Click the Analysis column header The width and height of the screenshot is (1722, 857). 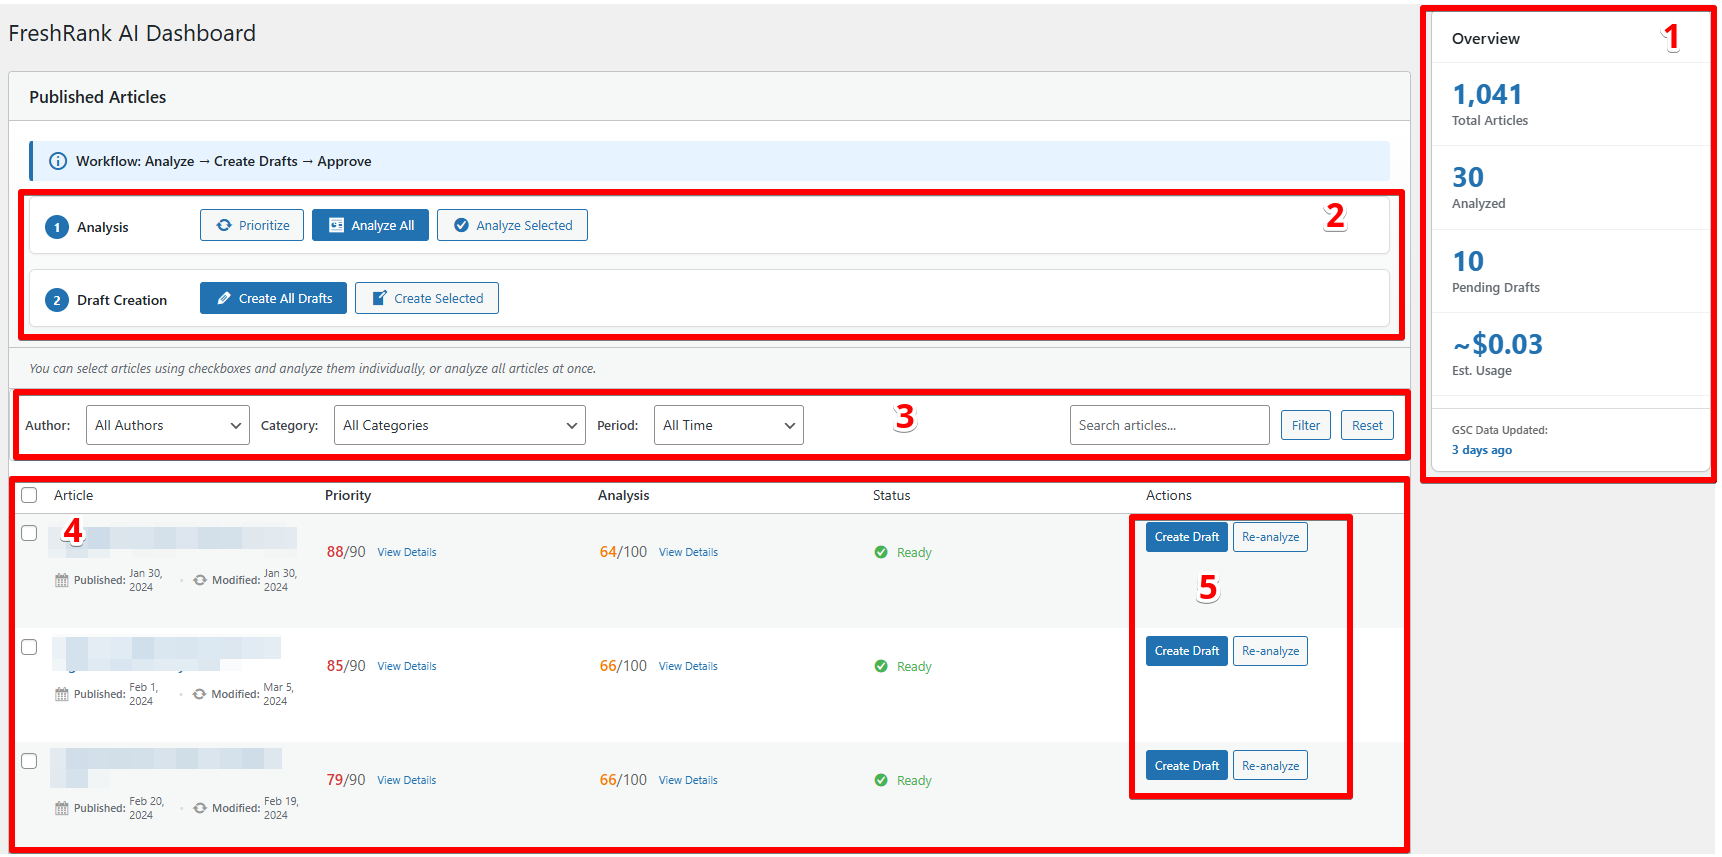click(x=624, y=495)
